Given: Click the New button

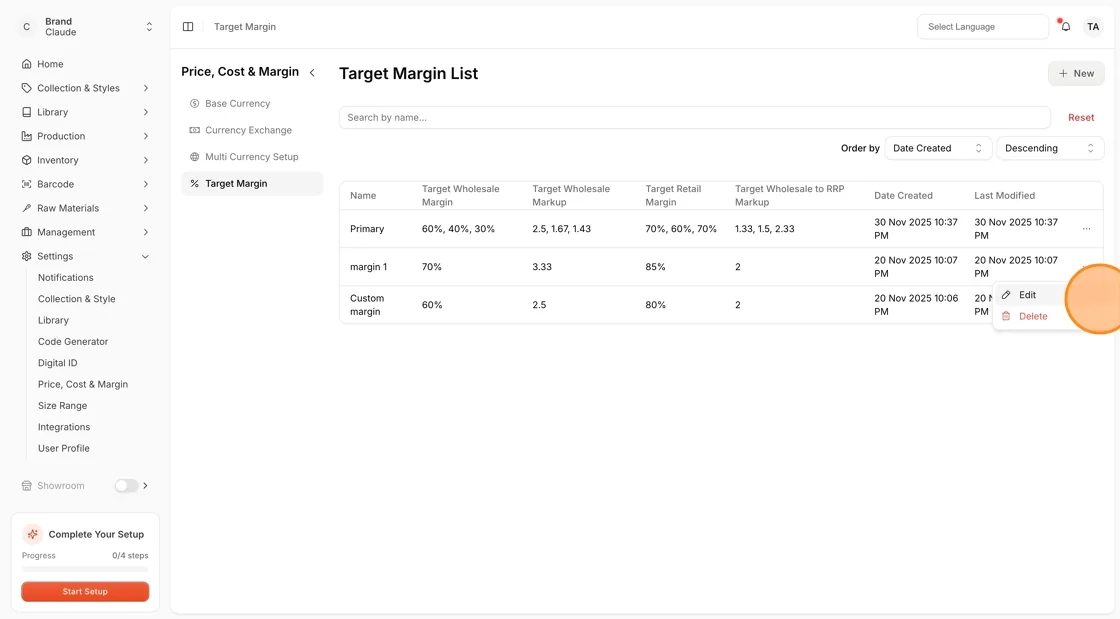Looking at the screenshot, I should pos(1076,74).
